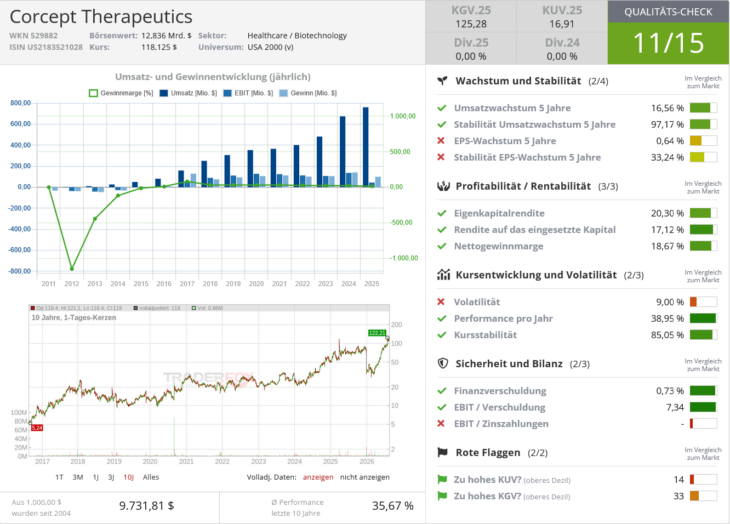Click green check beside Eigenkapitalrendite

(x=442, y=213)
